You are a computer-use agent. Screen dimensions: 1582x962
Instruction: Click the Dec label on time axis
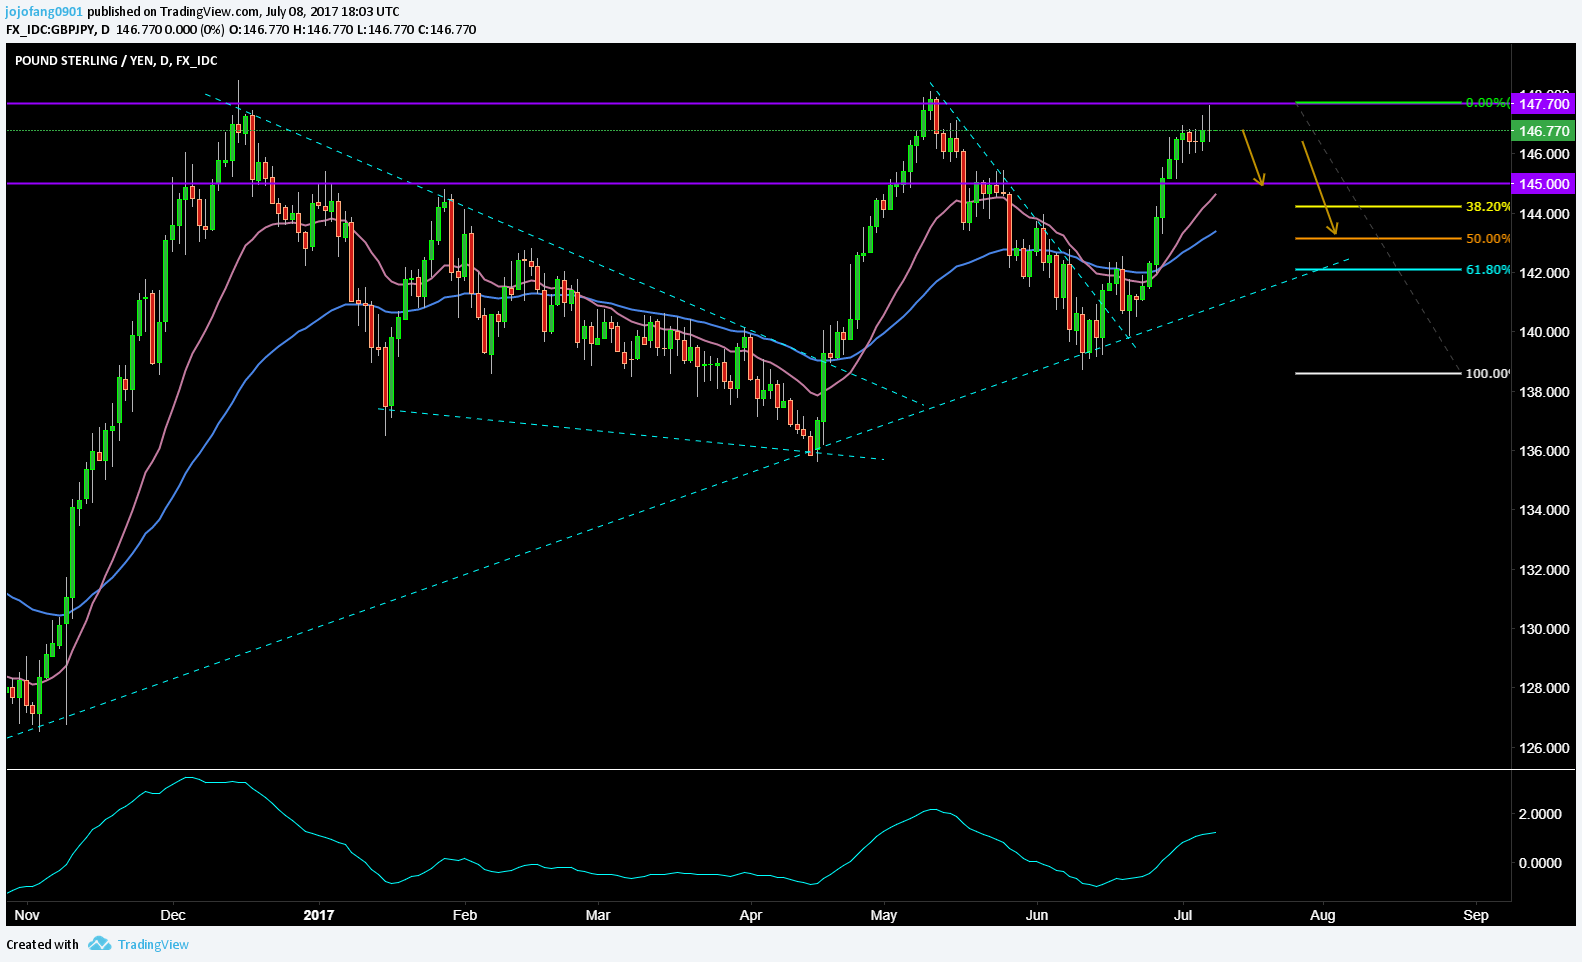coord(173,915)
